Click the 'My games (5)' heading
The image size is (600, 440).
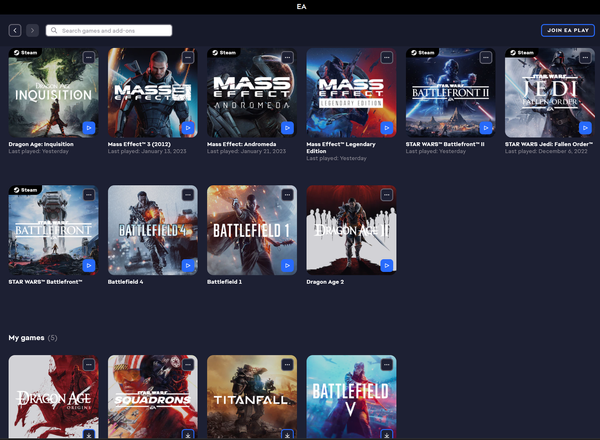coord(33,338)
